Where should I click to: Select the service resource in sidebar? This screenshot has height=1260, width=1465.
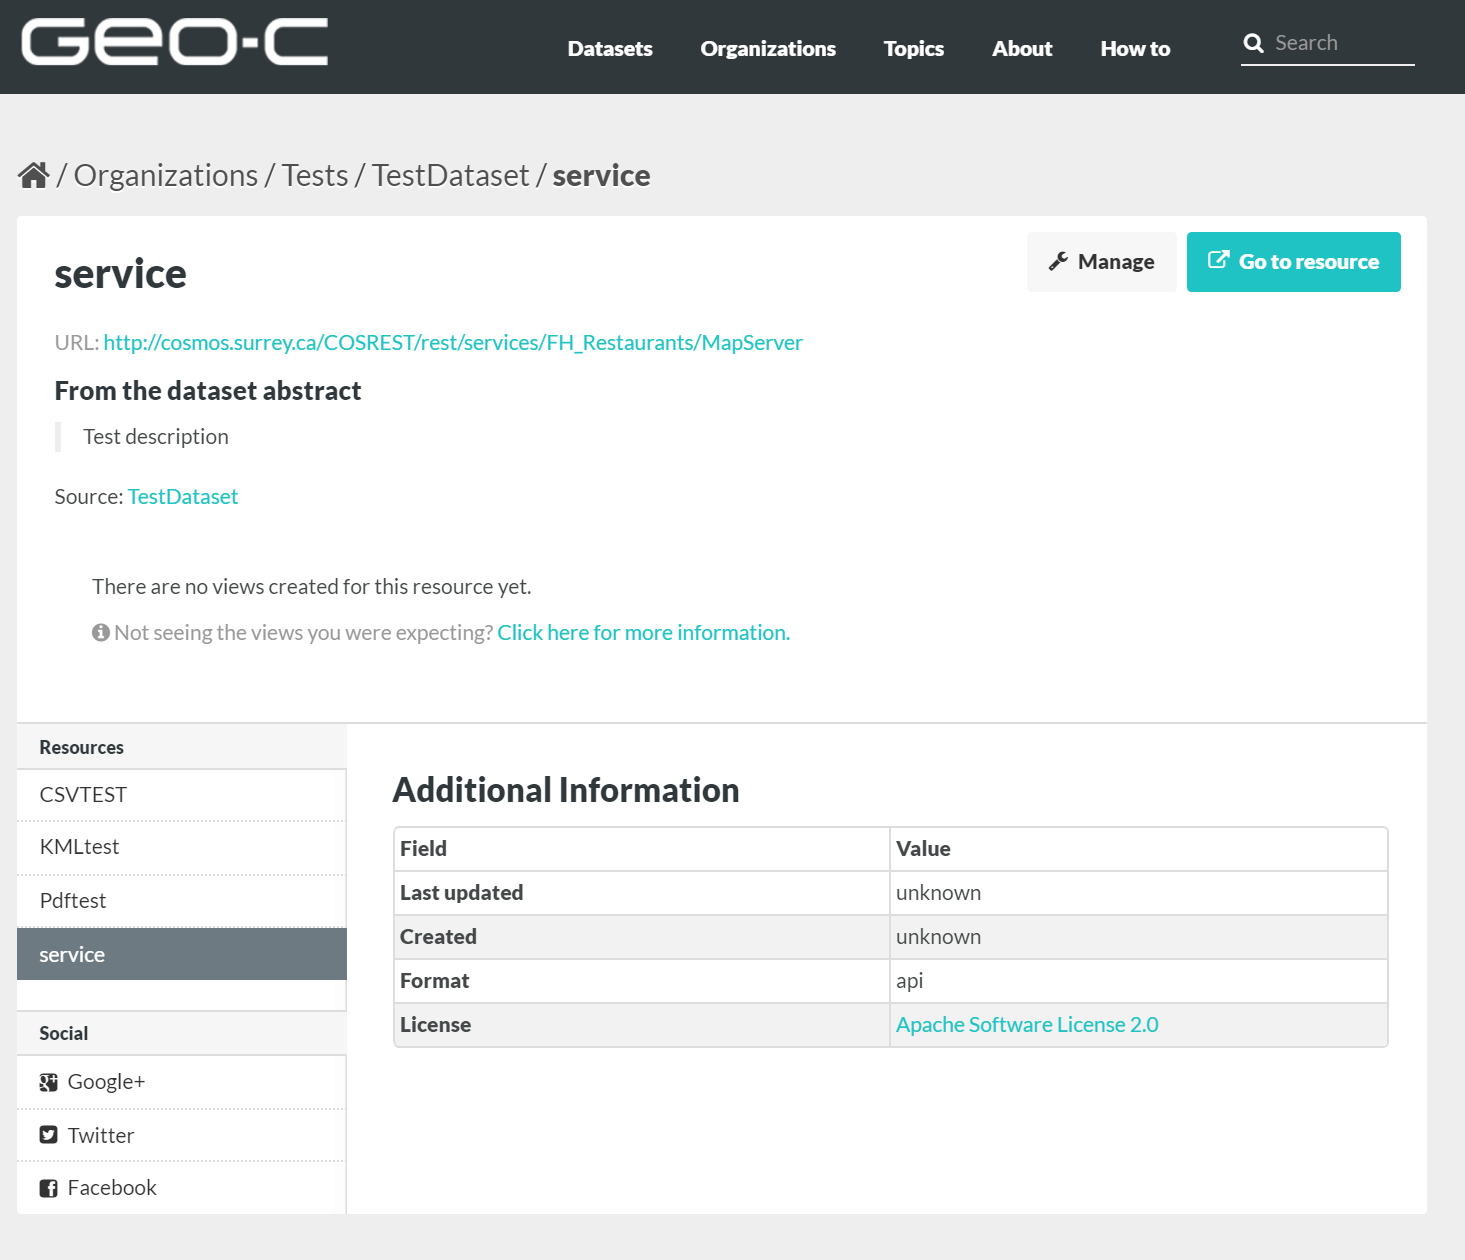click(x=182, y=954)
